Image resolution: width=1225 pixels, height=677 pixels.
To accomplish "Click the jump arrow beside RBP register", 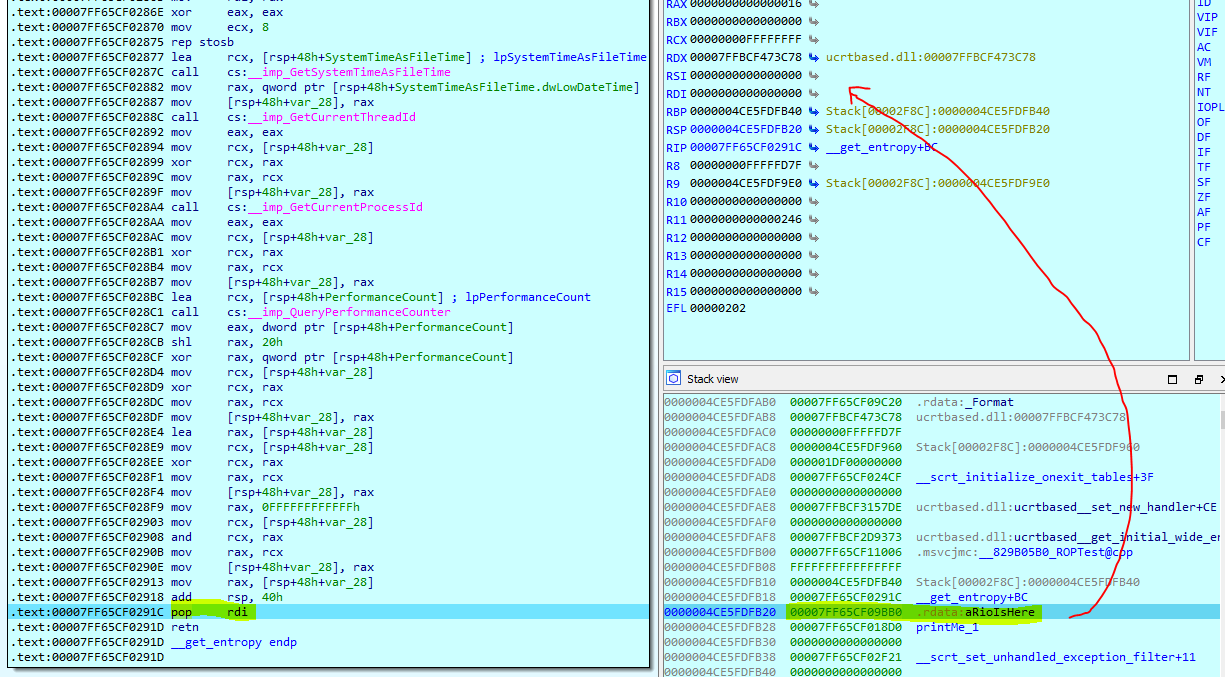I will click(x=813, y=112).
